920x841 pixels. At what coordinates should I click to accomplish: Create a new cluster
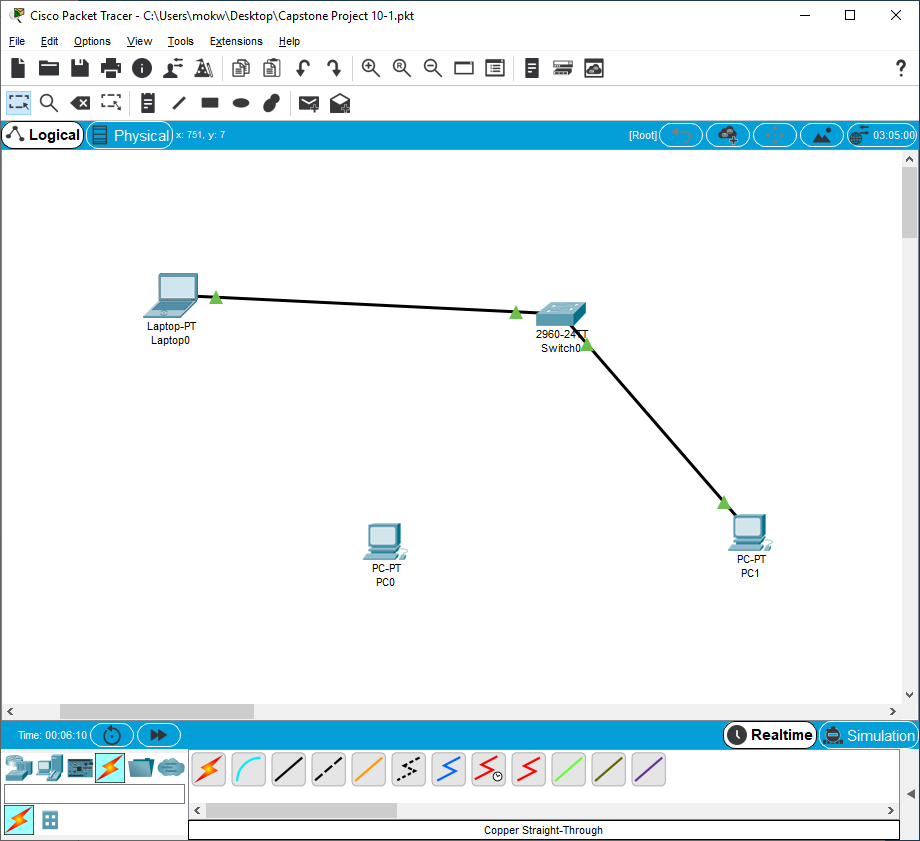[728, 135]
